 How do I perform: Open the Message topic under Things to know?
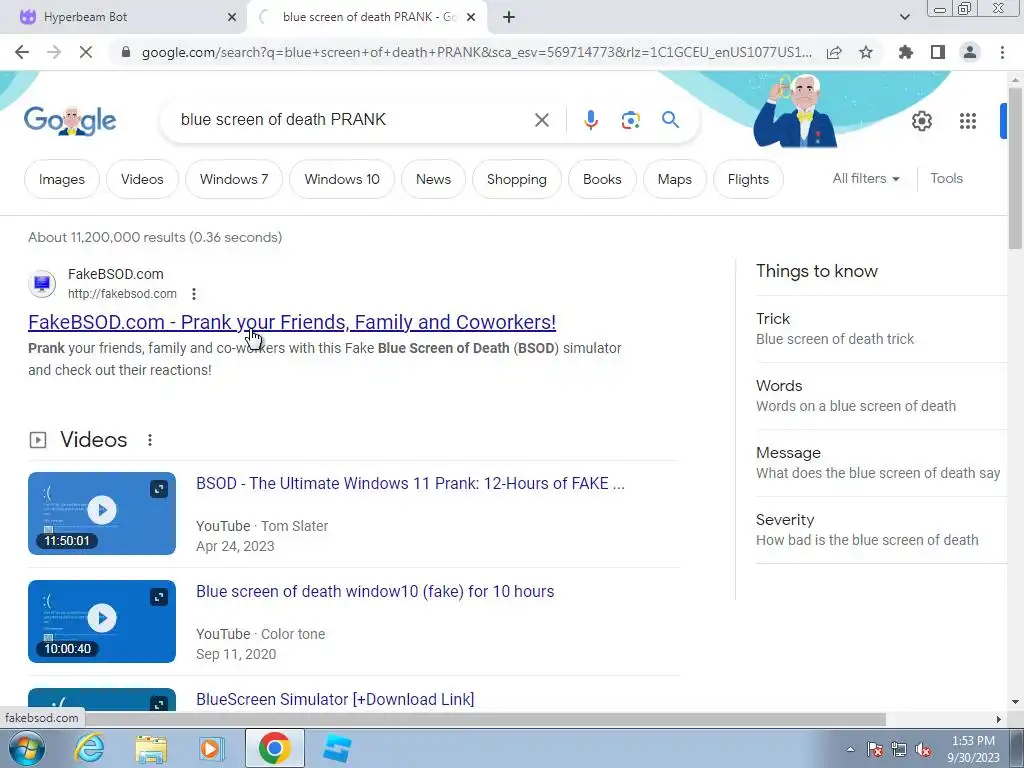pos(881,462)
